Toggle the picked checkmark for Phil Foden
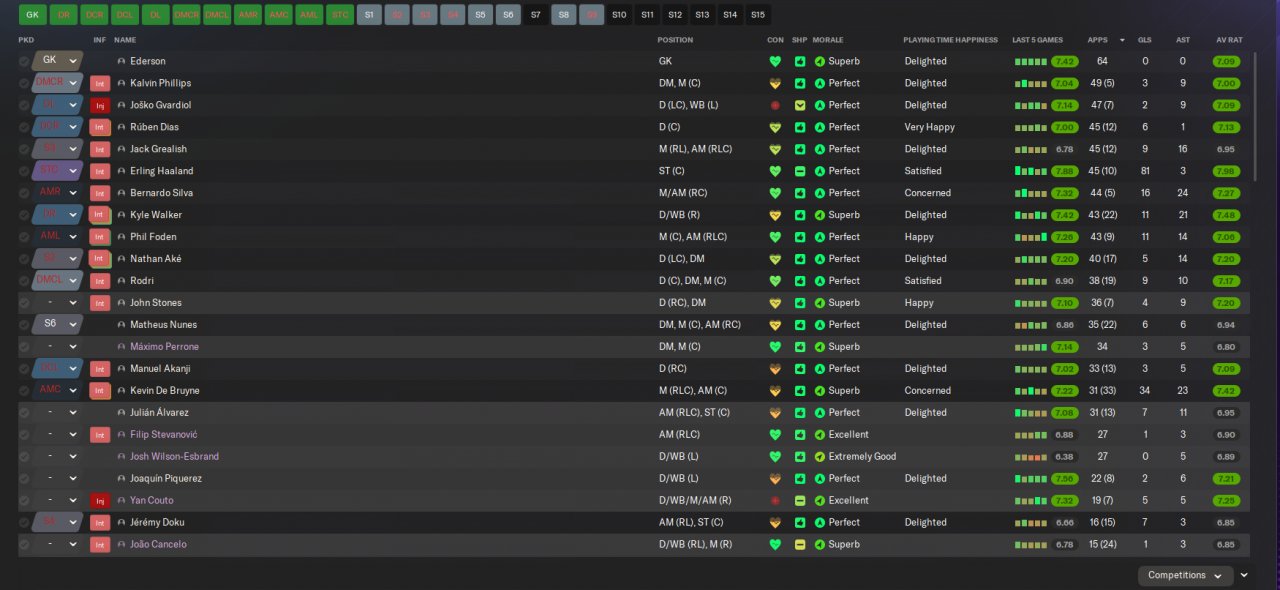 24,237
